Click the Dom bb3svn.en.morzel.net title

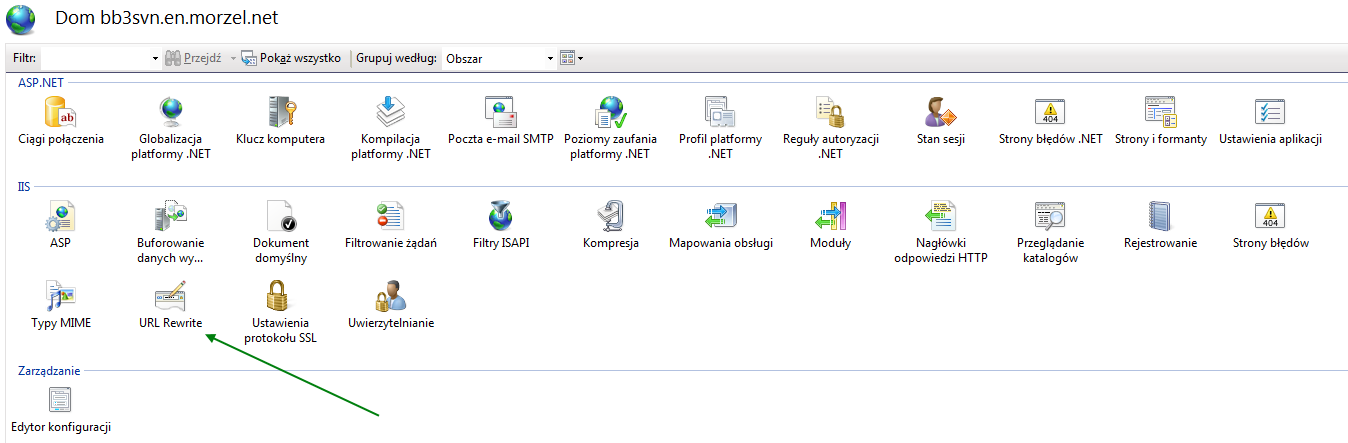[x=167, y=17]
